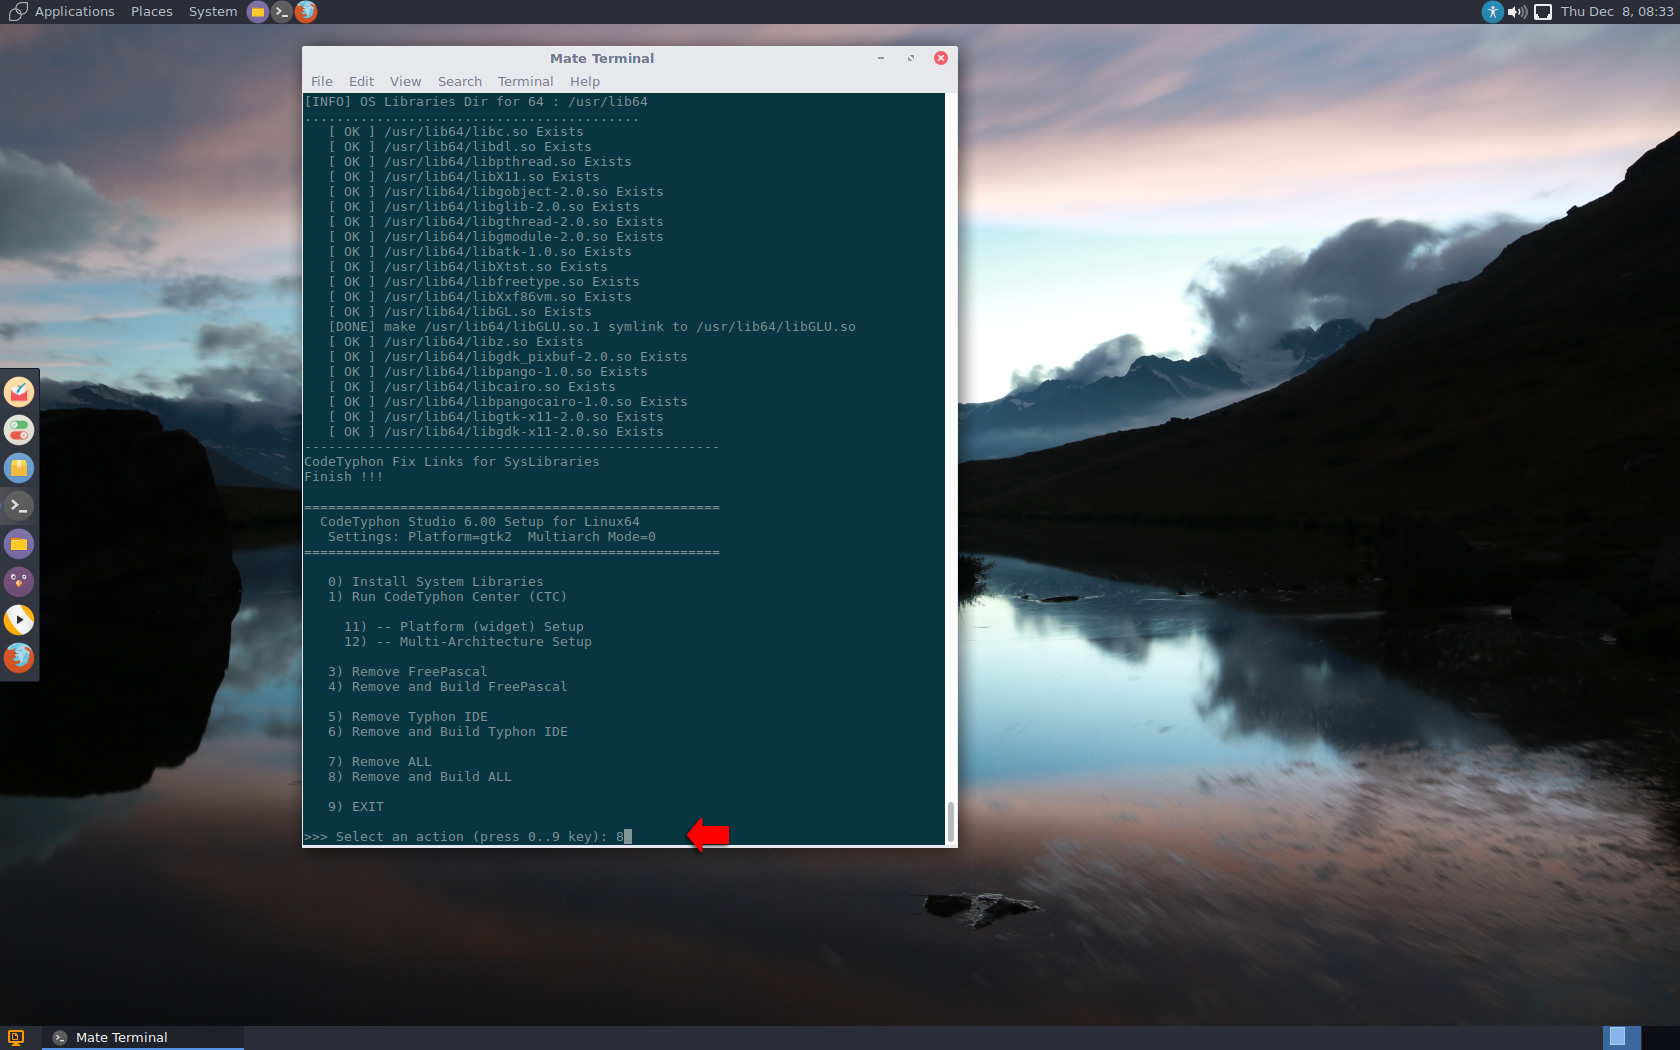The width and height of the screenshot is (1680, 1050).
Task: Click the '/usr/lib64/libcairo.so Exists' line
Action: click(472, 387)
